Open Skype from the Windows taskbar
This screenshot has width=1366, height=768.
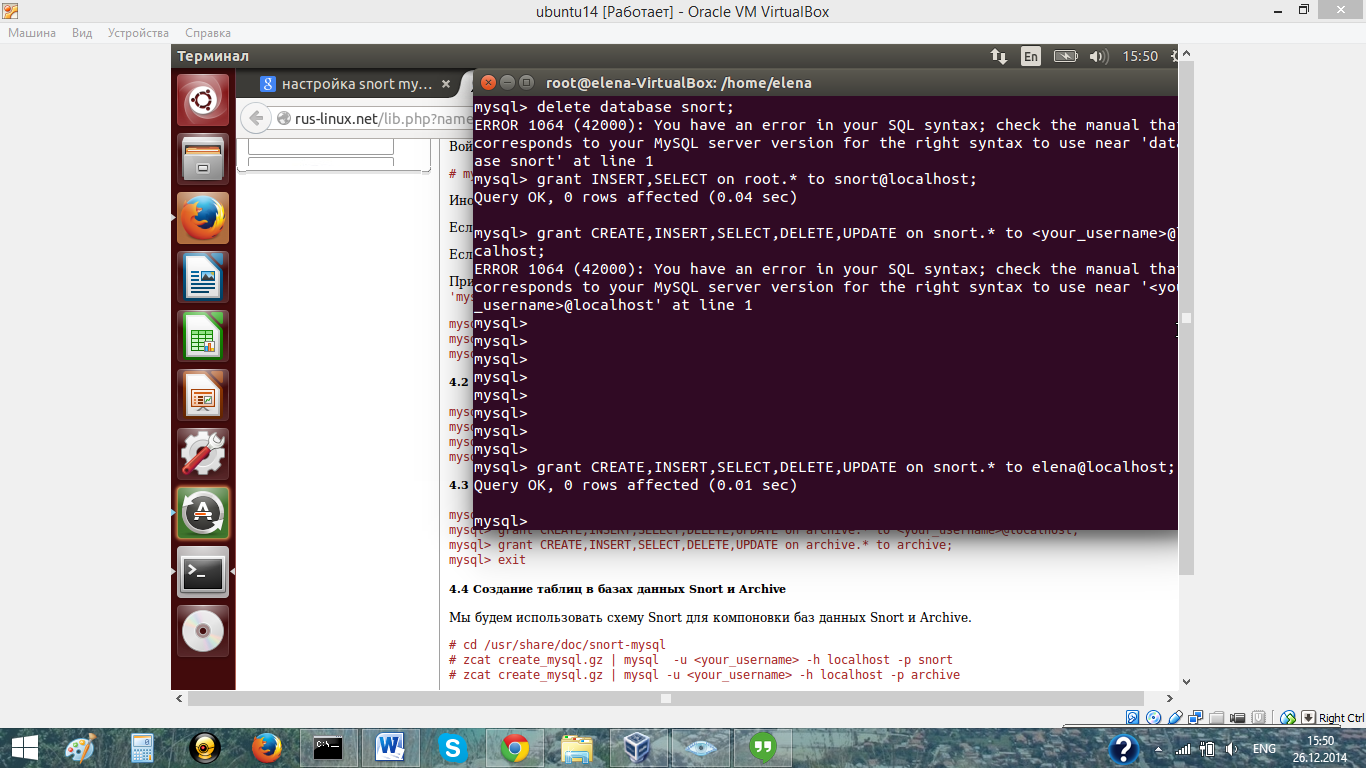(x=452, y=748)
